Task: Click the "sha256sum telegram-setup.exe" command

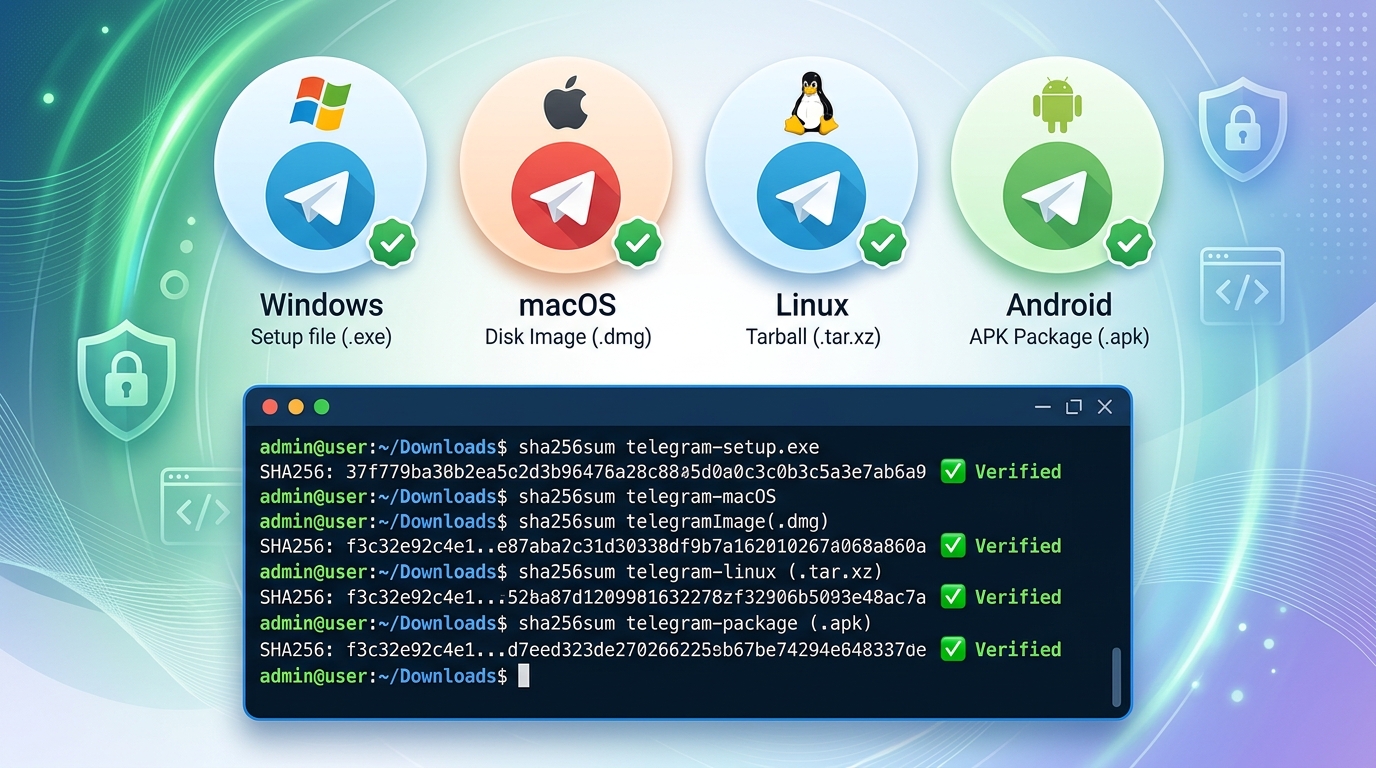Action: coord(669,446)
